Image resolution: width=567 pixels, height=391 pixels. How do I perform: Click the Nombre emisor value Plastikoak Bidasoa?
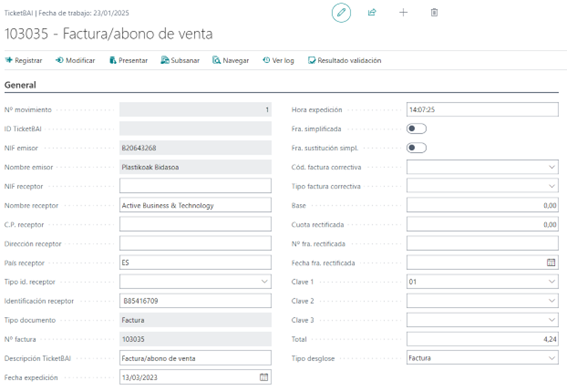(195, 167)
